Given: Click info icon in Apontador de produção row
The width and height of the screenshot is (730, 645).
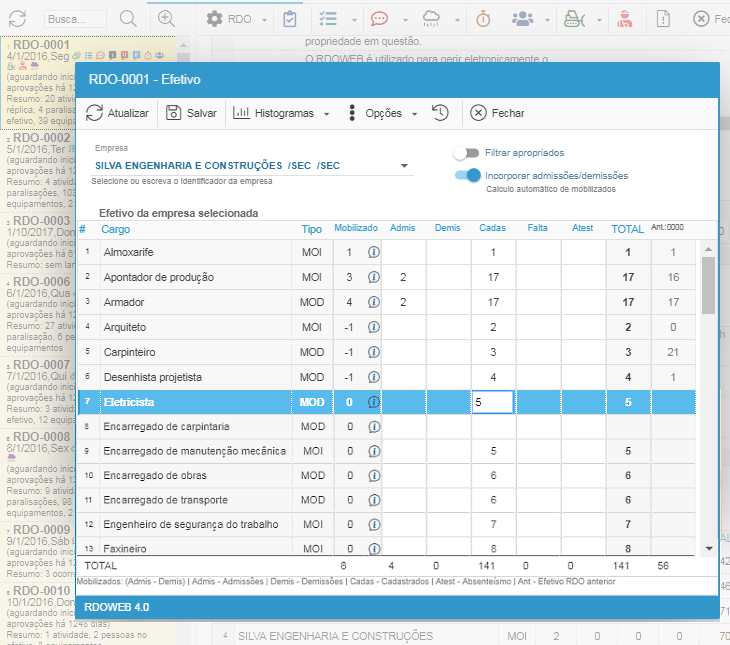Looking at the screenshot, I should pos(374,277).
